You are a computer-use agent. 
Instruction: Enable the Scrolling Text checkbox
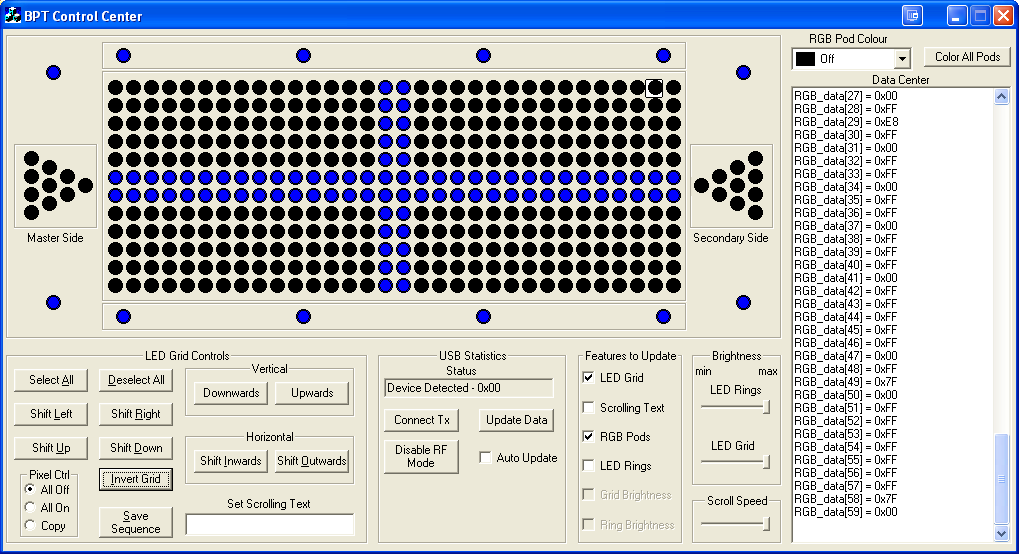589,408
